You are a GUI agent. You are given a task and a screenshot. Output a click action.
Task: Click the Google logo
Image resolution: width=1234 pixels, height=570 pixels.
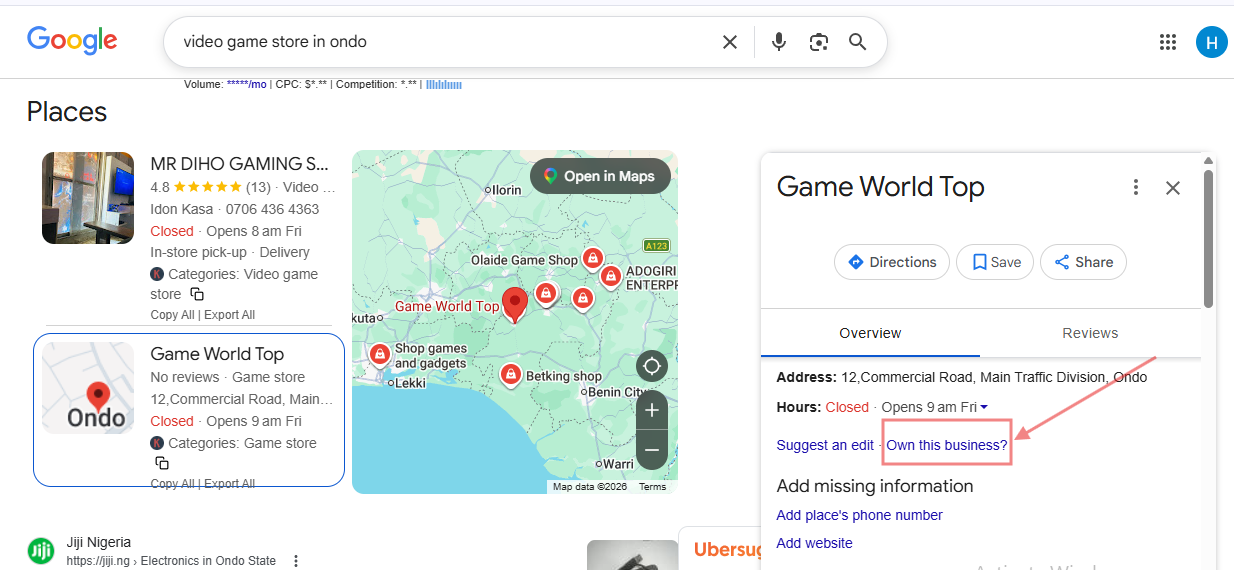tap(72, 40)
